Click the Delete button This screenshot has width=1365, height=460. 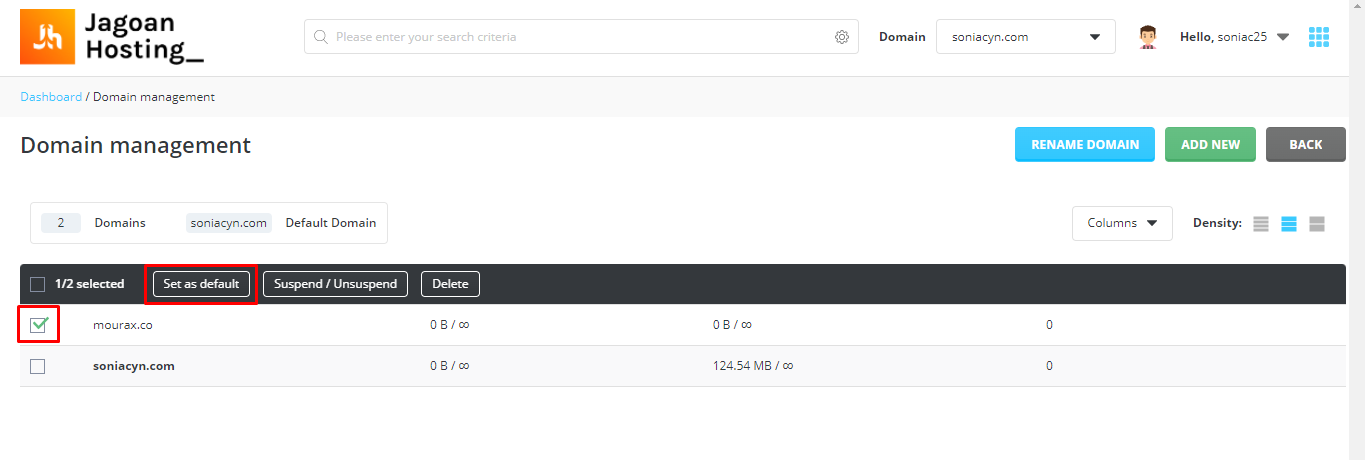pos(450,284)
